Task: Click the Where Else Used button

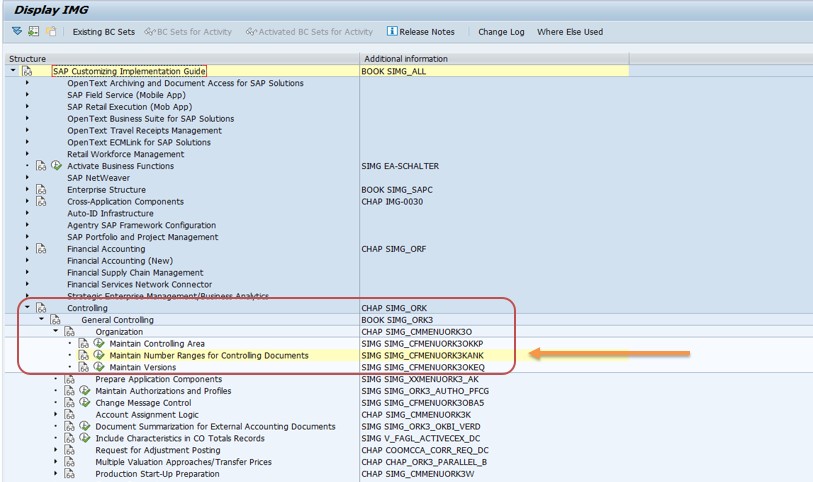Action: click(570, 32)
